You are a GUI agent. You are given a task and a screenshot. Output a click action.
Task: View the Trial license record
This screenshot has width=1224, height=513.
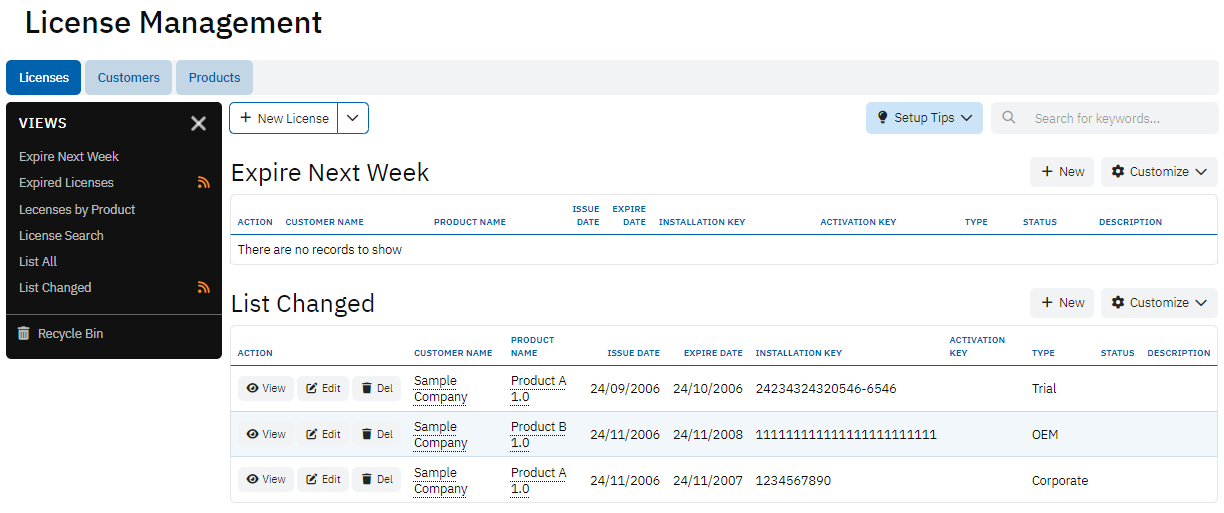pyautogui.click(x=266, y=389)
